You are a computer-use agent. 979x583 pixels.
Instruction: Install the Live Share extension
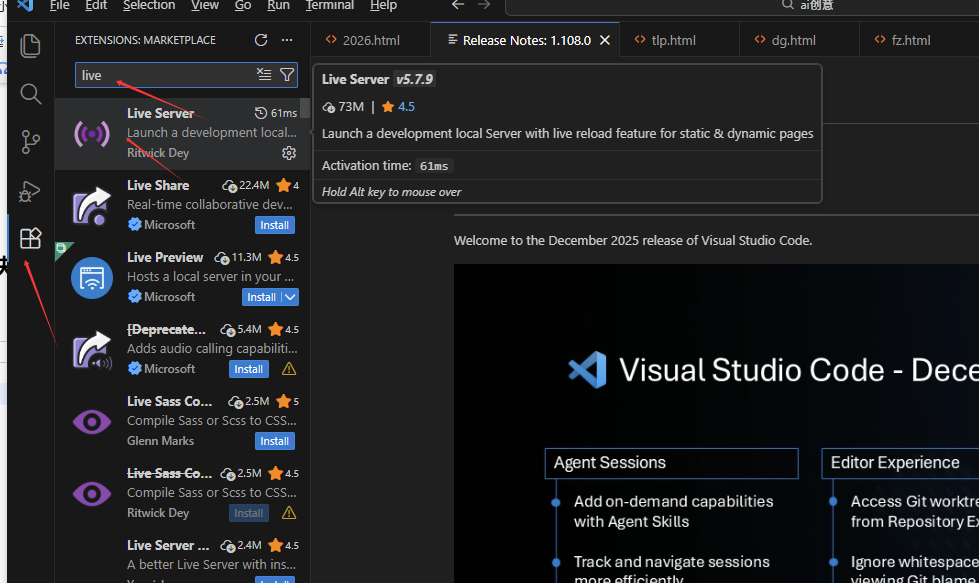point(275,225)
